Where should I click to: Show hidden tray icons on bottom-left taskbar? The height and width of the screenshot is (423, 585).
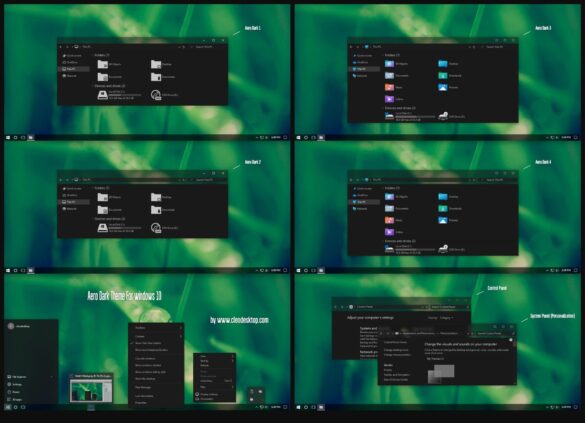click(x=256, y=407)
